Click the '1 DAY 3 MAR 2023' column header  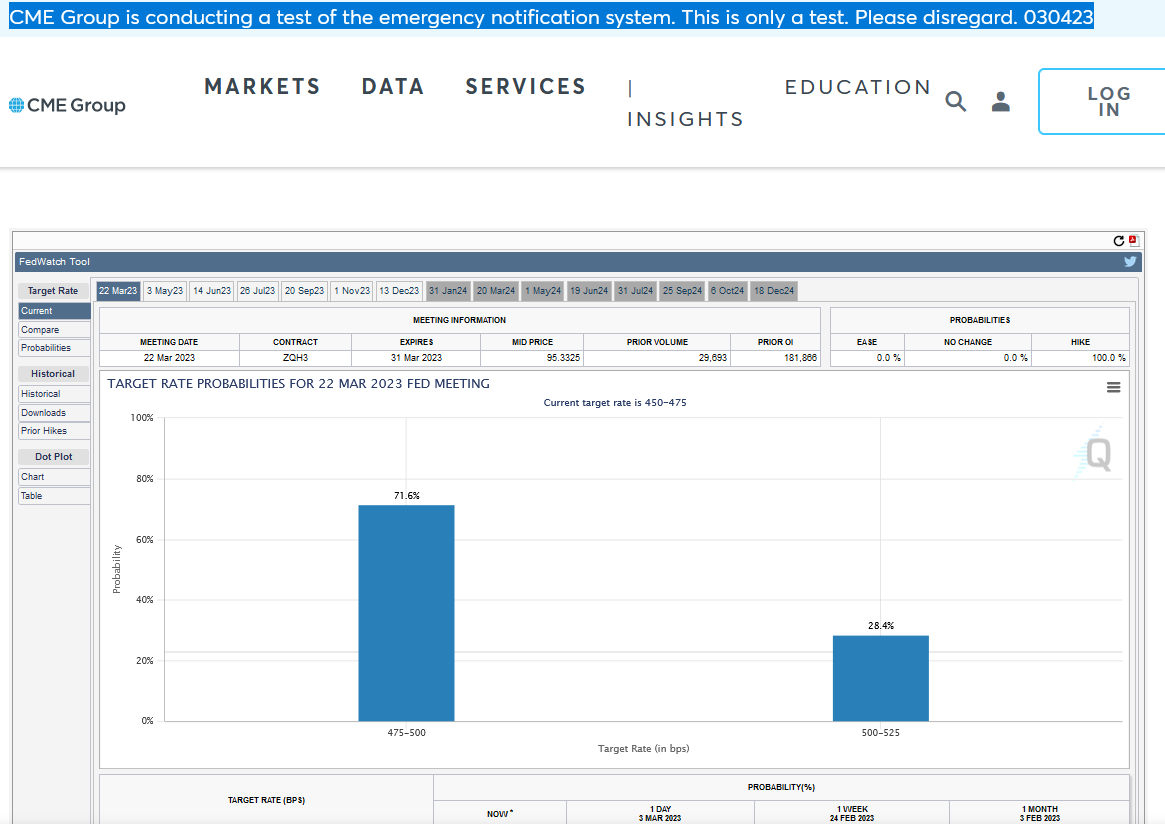click(x=660, y=814)
